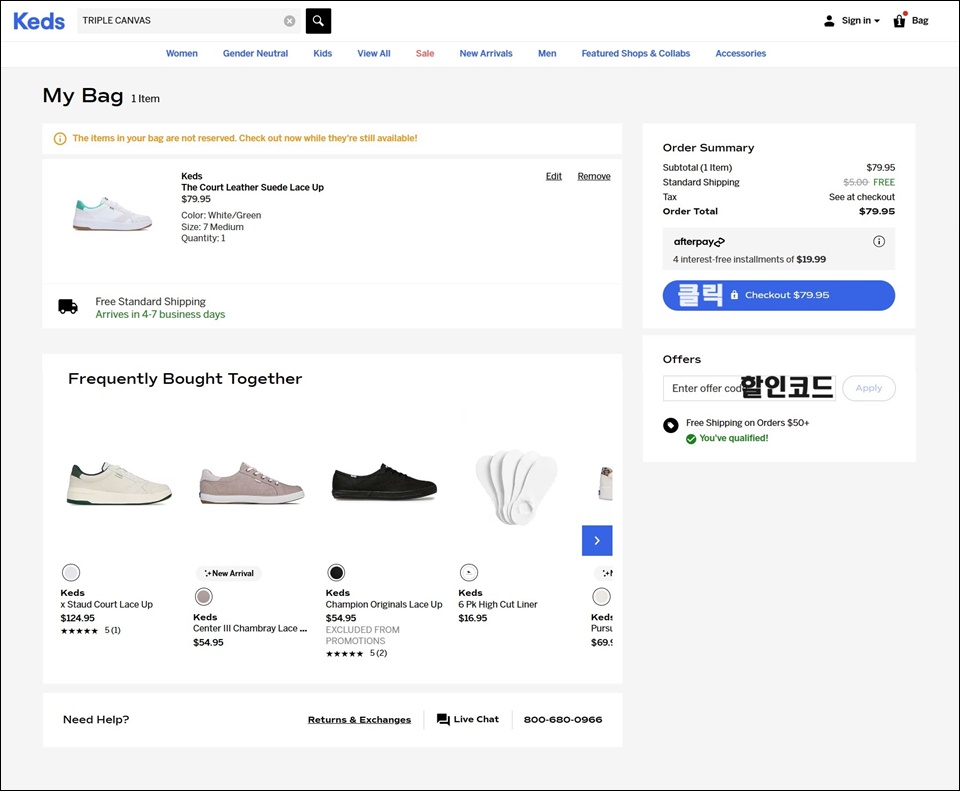Open the View All menu
960x791 pixels.
(x=374, y=53)
